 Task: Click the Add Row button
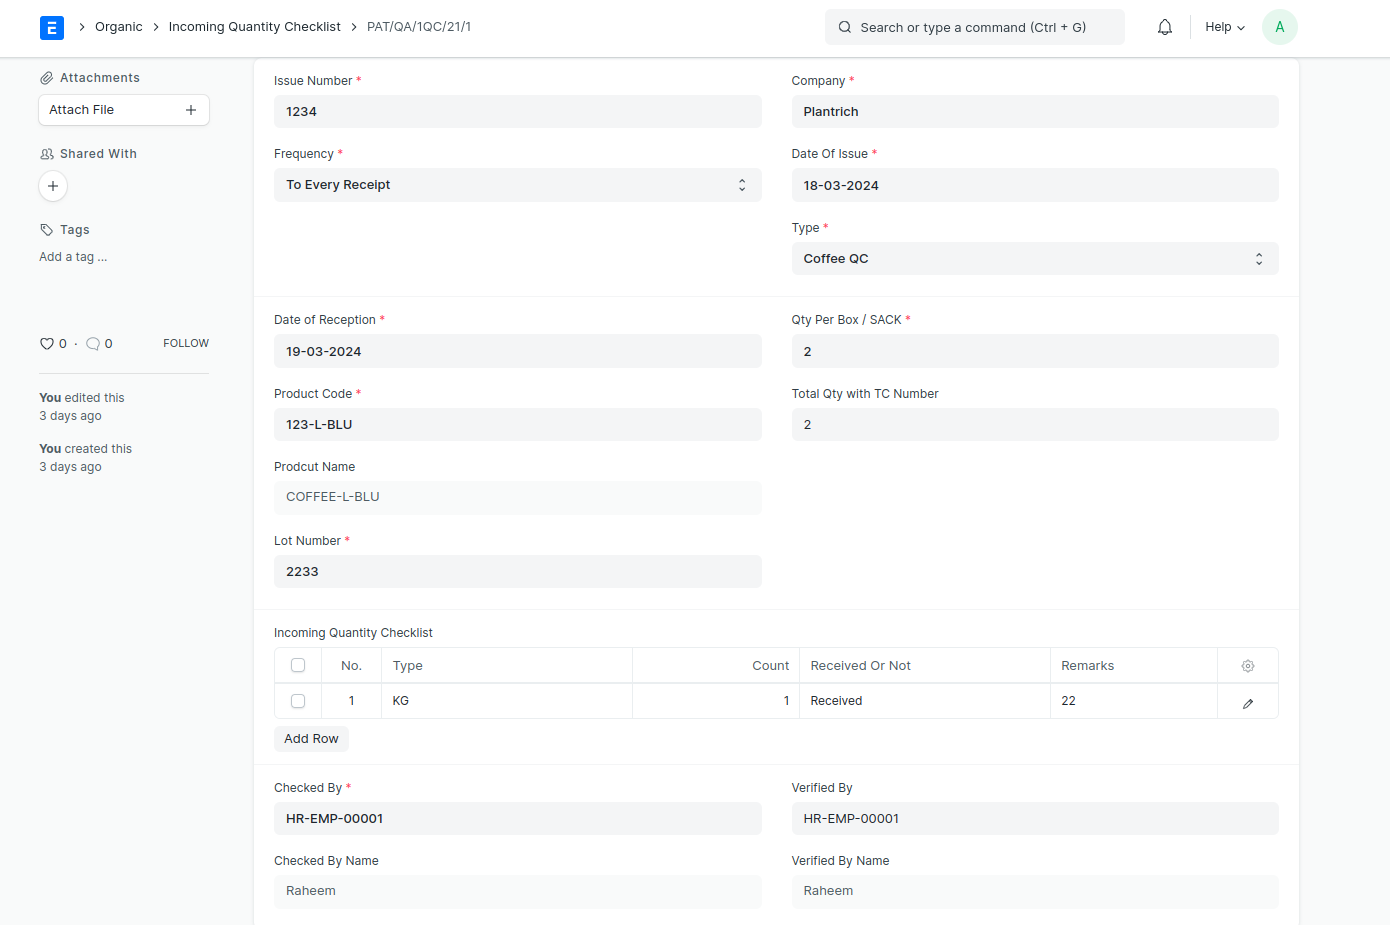pyautogui.click(x=311, y=739)
